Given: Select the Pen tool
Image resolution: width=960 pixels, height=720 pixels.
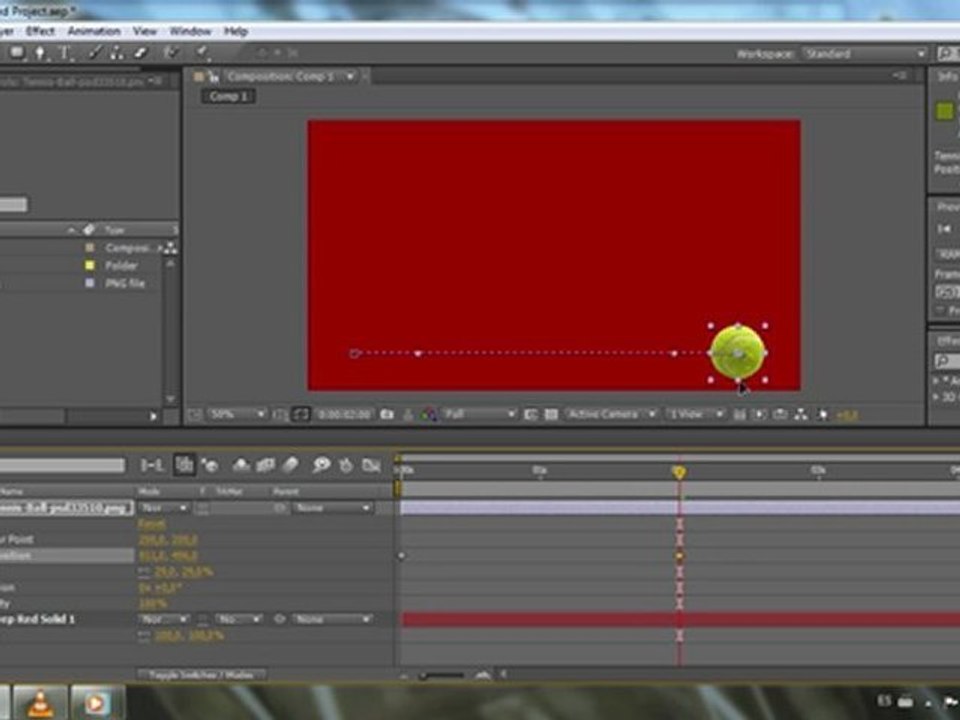Looking at the screenshot, I should [x=40, y=53].
